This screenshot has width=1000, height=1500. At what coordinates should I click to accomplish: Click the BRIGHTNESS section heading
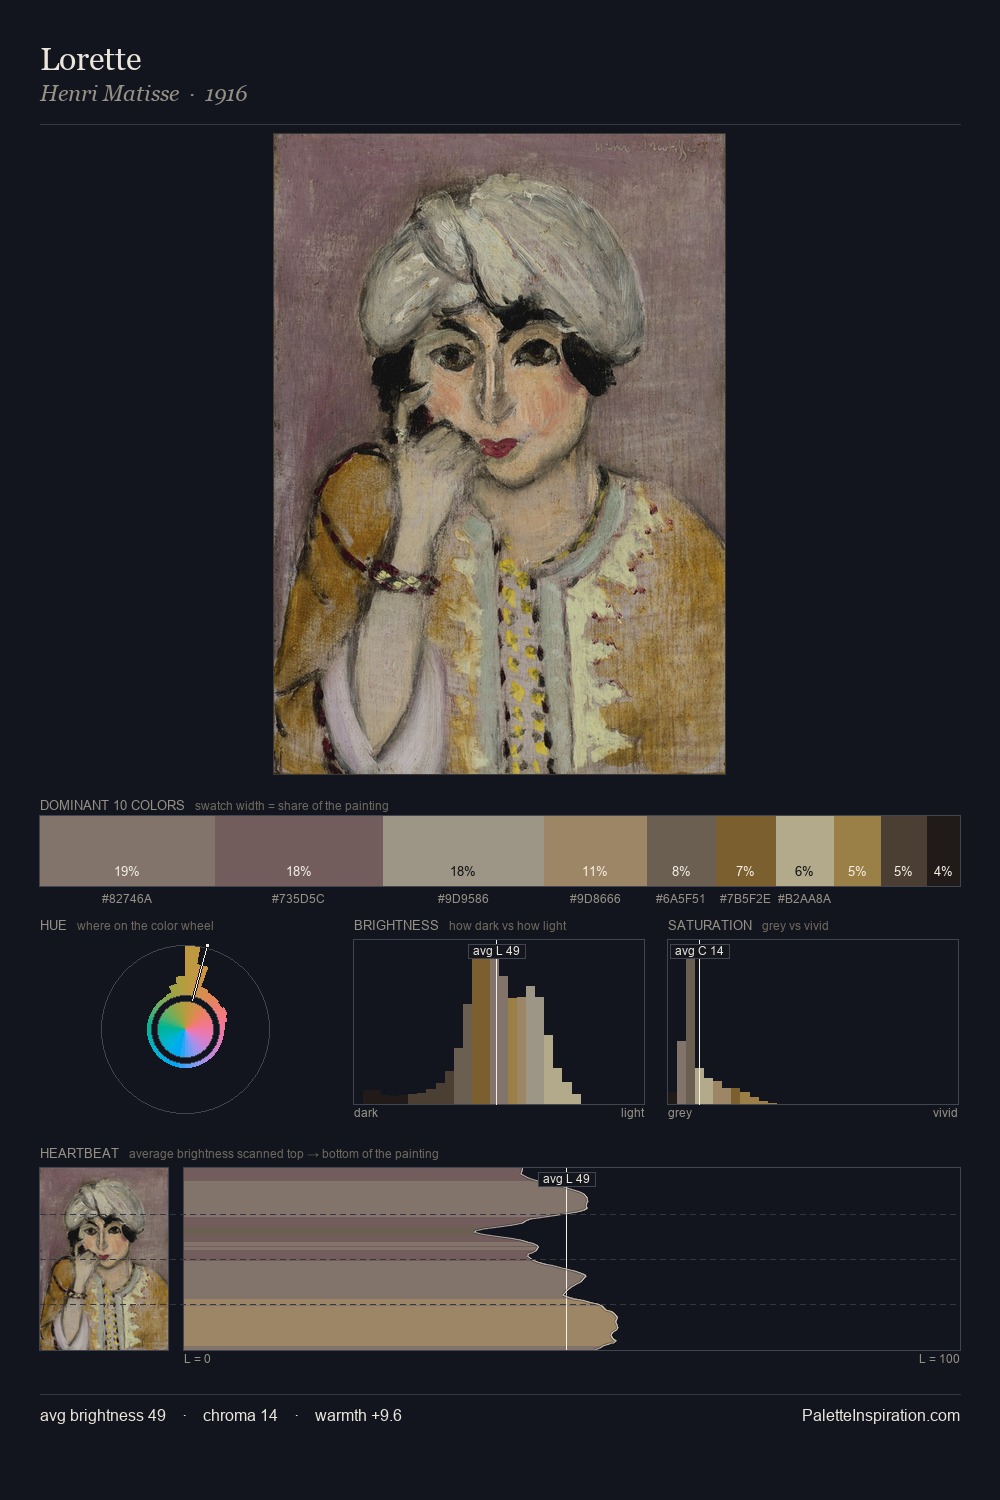tap(396, 925)
